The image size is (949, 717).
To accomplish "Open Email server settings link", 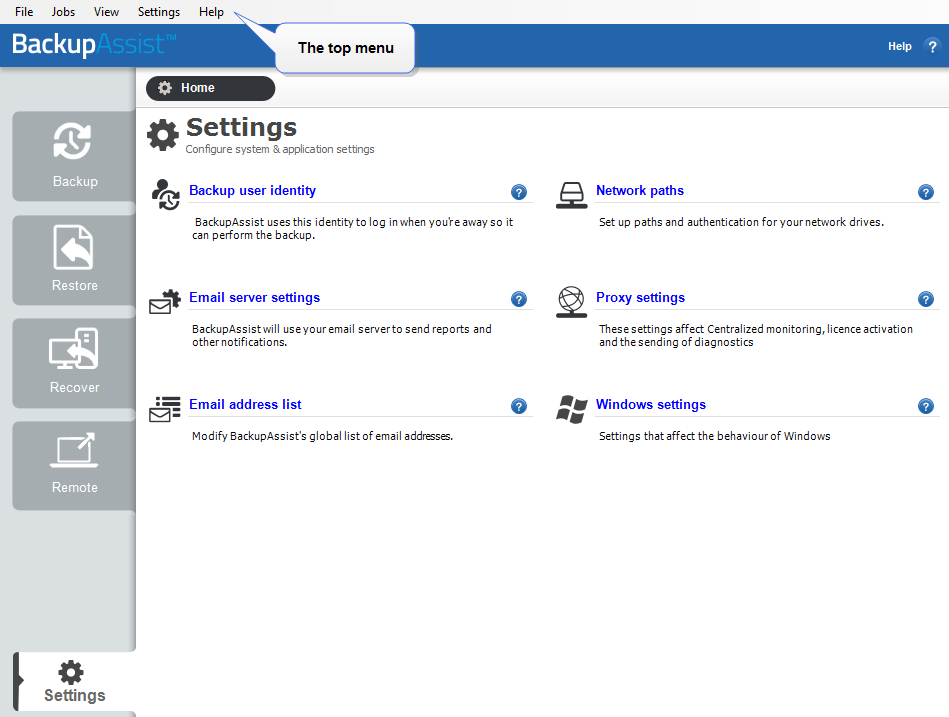I will point(254,298).
